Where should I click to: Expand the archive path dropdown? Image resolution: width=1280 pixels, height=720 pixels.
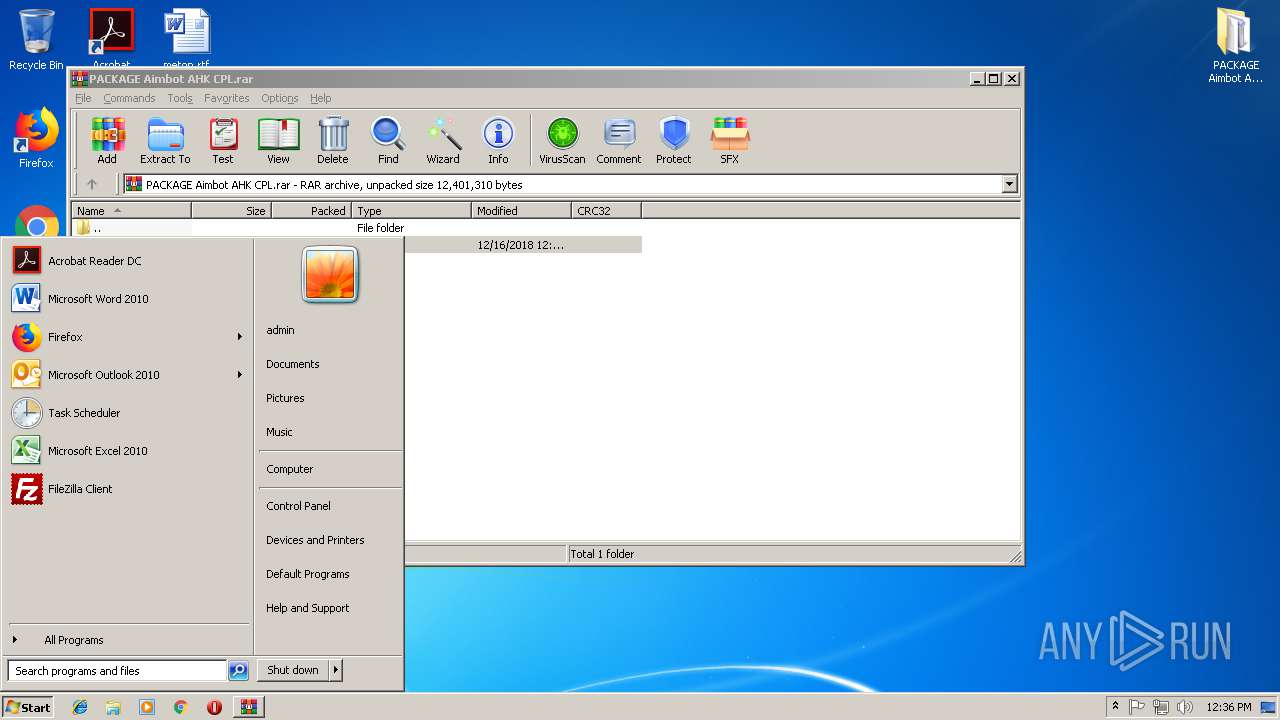[x=1009, y=184]
